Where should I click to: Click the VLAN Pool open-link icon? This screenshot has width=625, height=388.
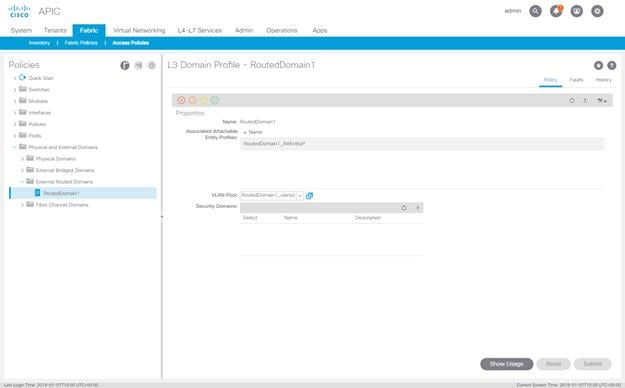click(309, 195)
